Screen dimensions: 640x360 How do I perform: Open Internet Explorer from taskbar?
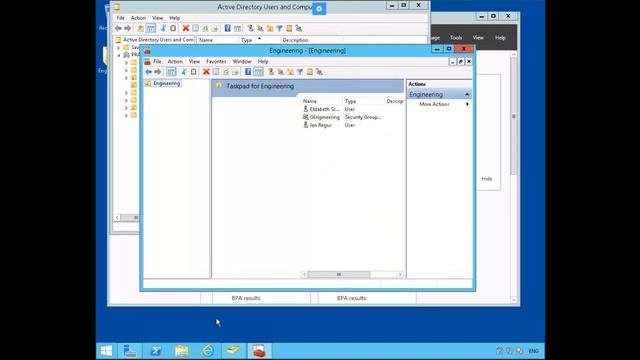click(x=207, y=351)
